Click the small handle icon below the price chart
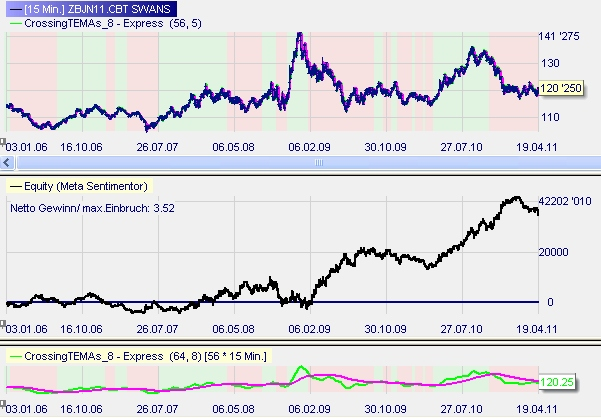Image resolution: width=601 pixels, height=418 pixels. pos(4,141)
